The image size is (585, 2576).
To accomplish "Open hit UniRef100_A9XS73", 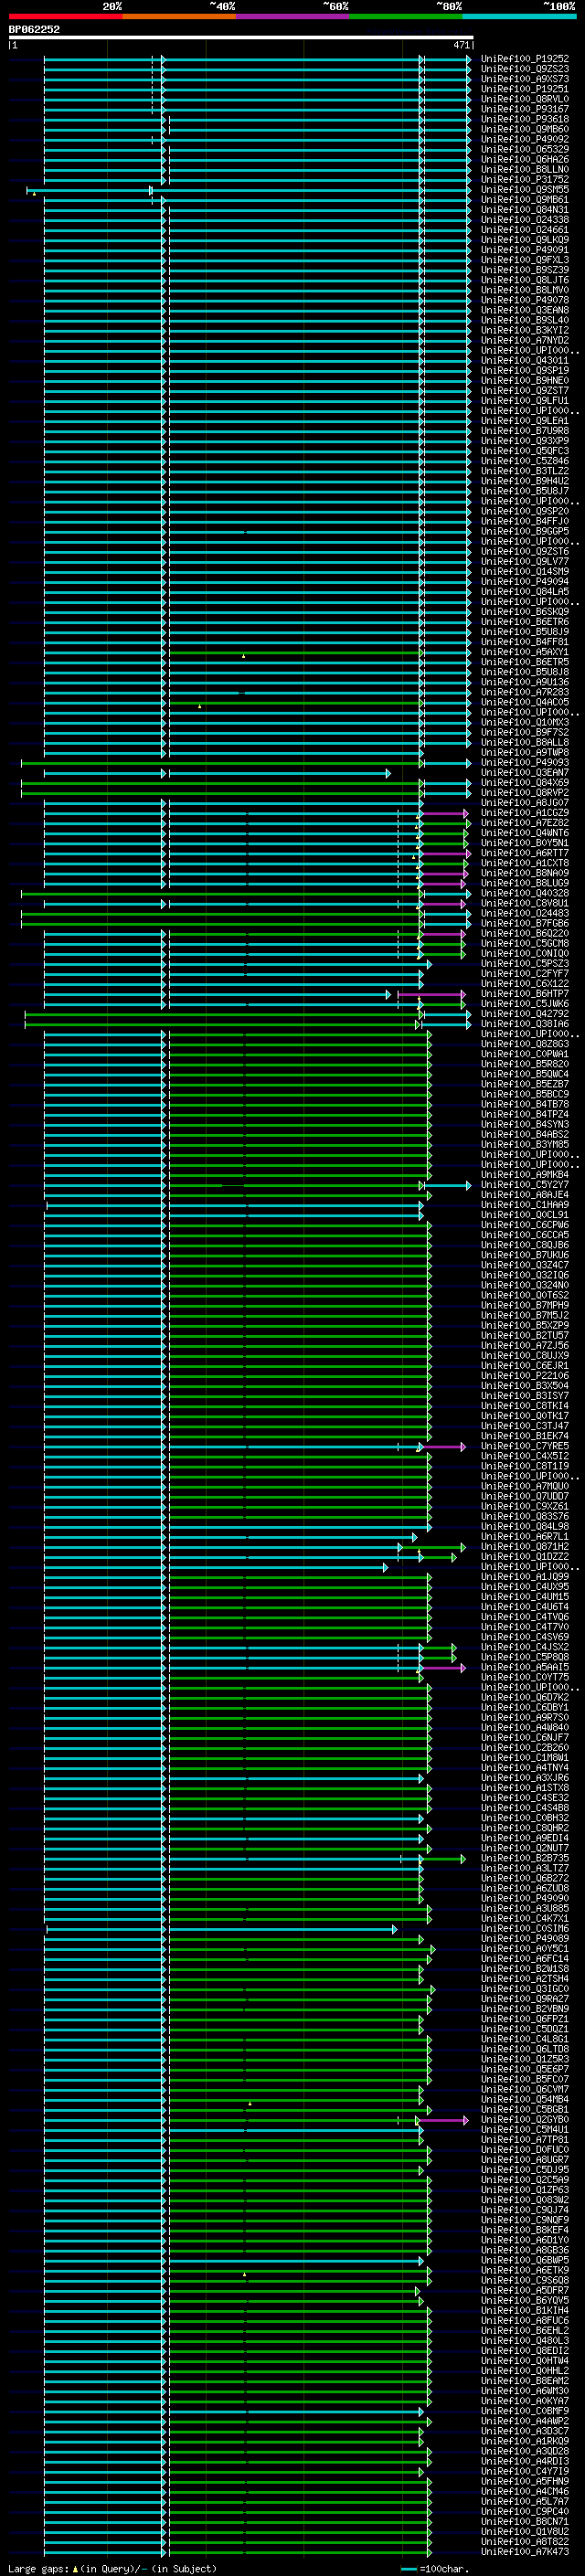I will tap(524, 79).
